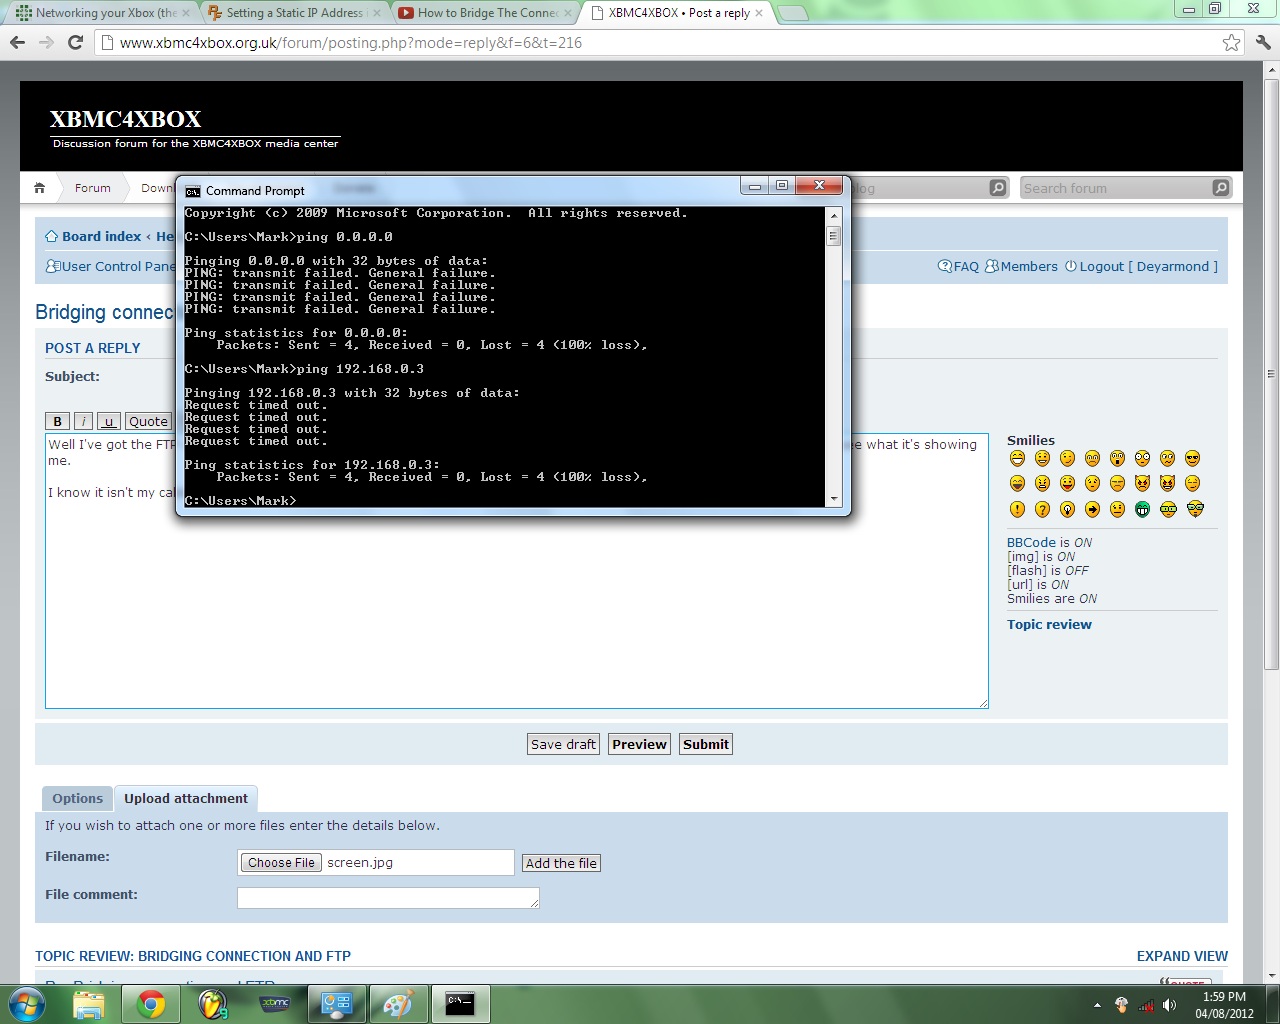Open the Command Prompt system menu icon
Viewport: 1280px width, 1024px height.
[193, 191]
